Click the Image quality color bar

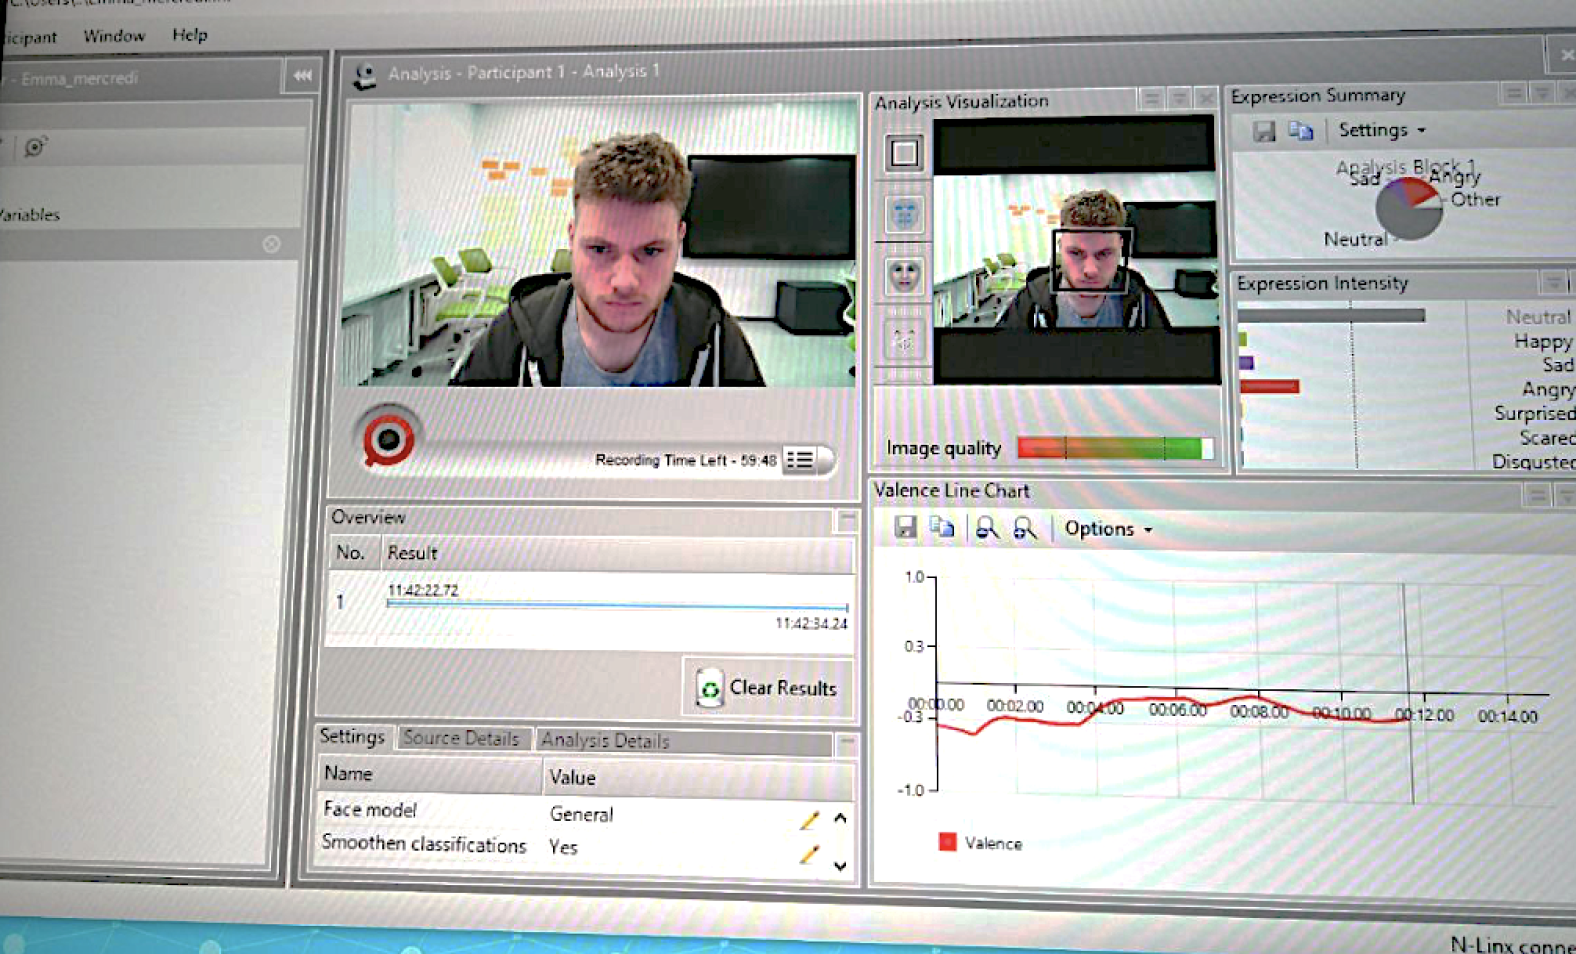coord(1115,448)
